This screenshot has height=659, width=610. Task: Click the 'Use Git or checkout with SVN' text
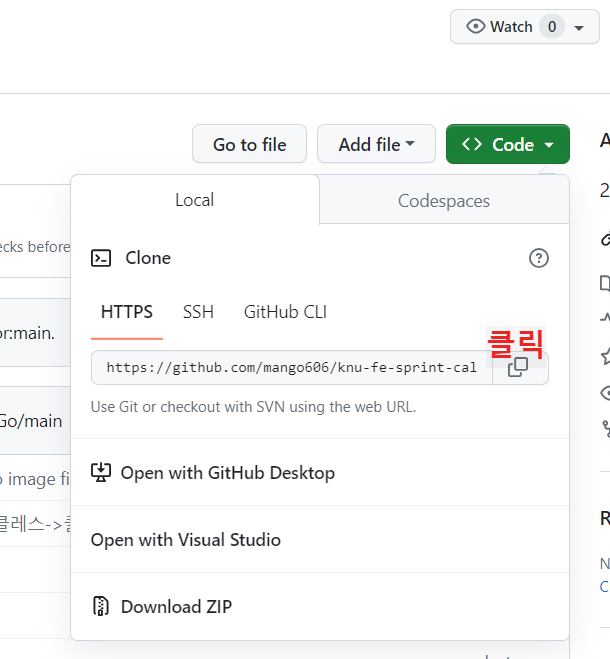pyautogui.click(x=254, y=407)
